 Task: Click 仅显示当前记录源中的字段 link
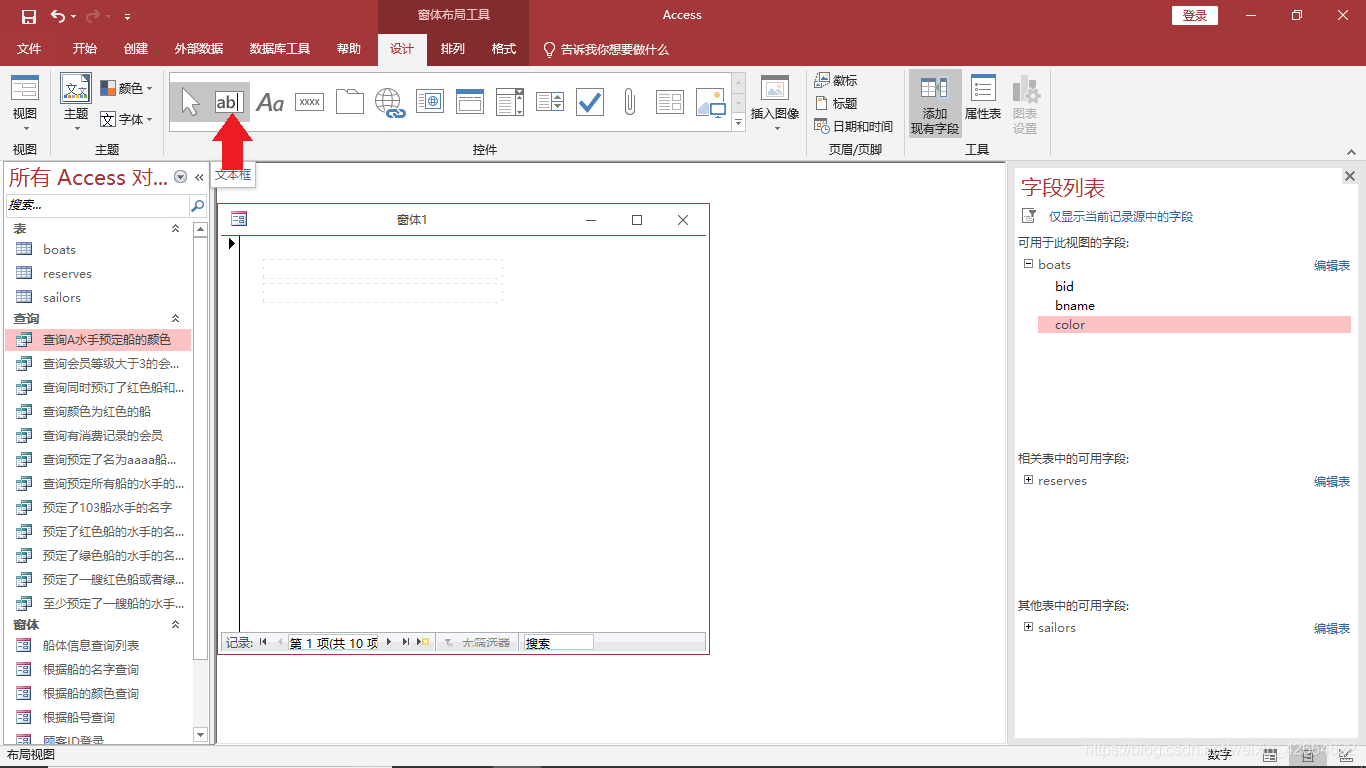pyautogui.click(x=1120, y=216)
